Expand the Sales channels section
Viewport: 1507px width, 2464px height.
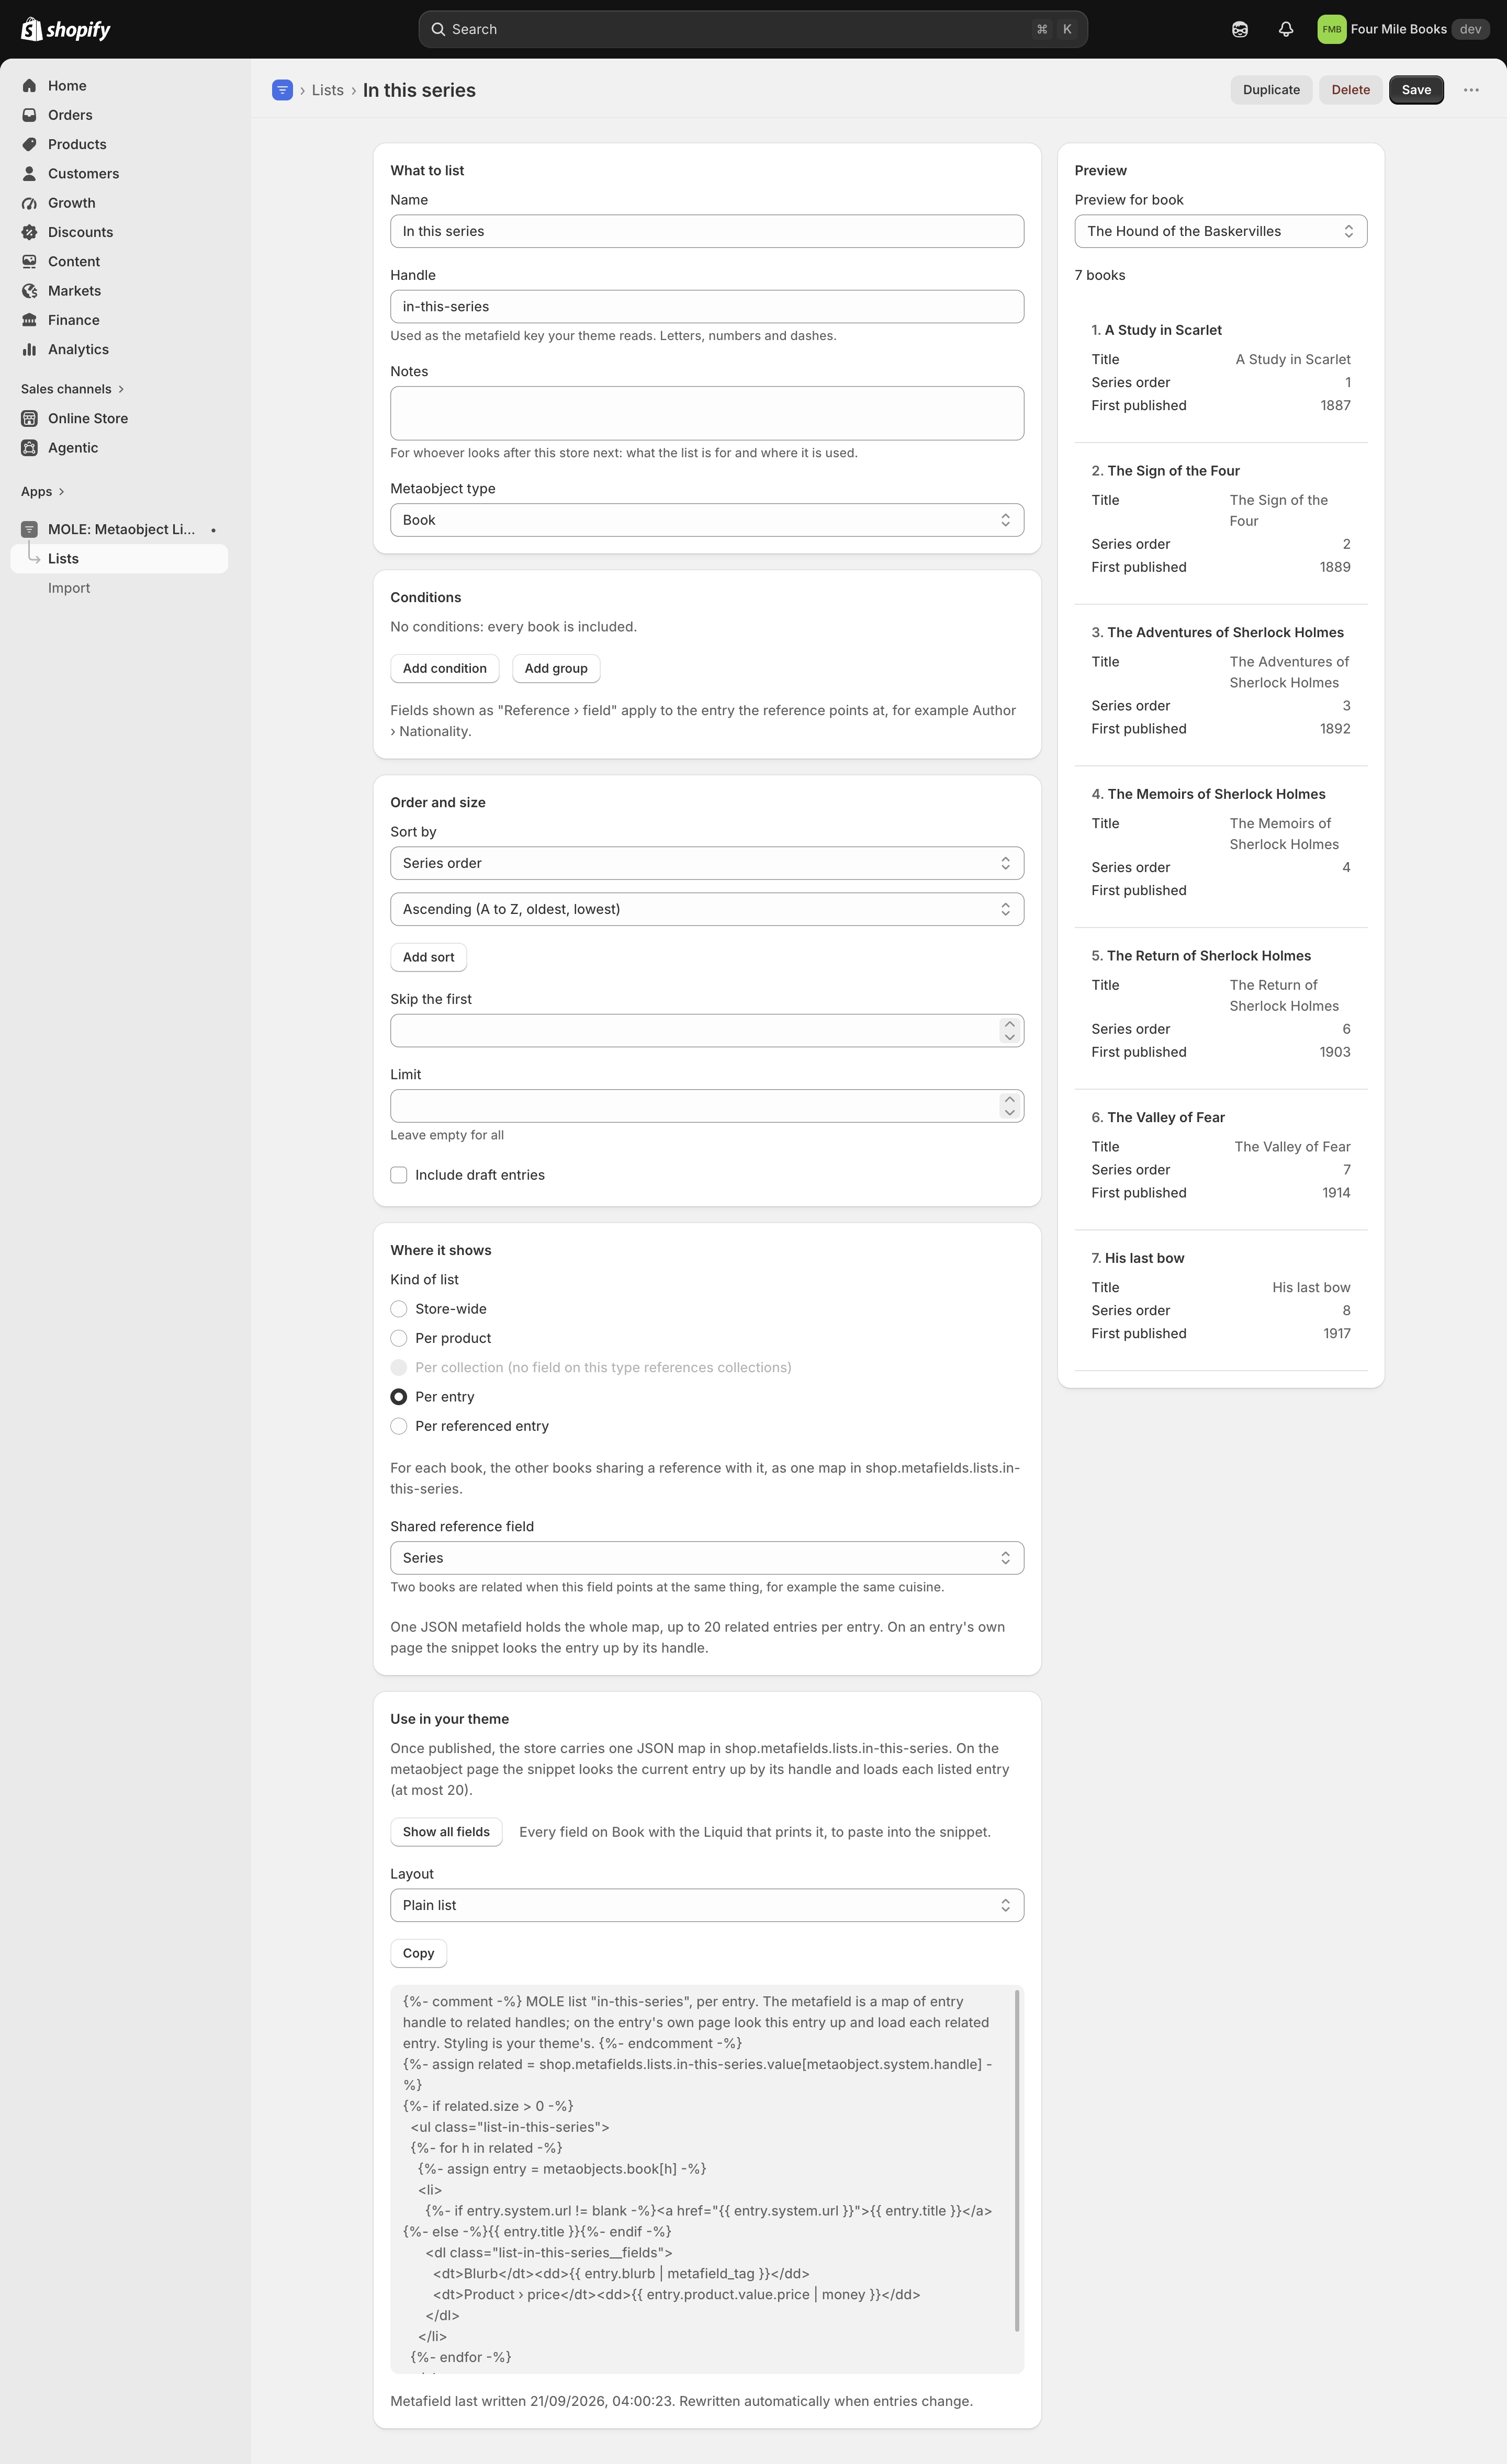(72, 389)
